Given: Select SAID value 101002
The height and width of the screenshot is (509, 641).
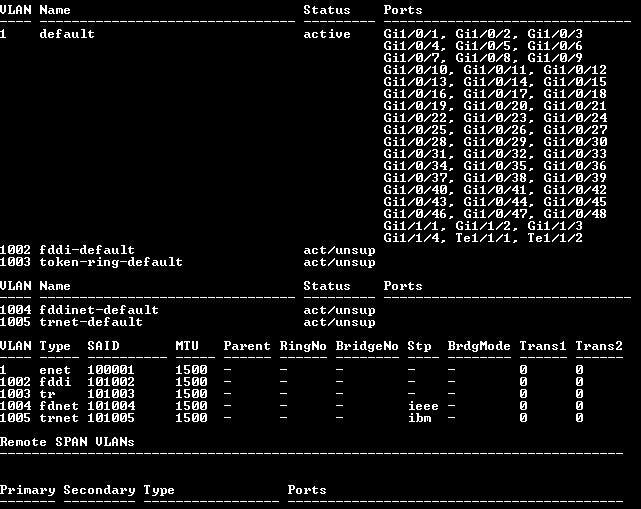Looking at the screenshot, I should tap(111, 382).
